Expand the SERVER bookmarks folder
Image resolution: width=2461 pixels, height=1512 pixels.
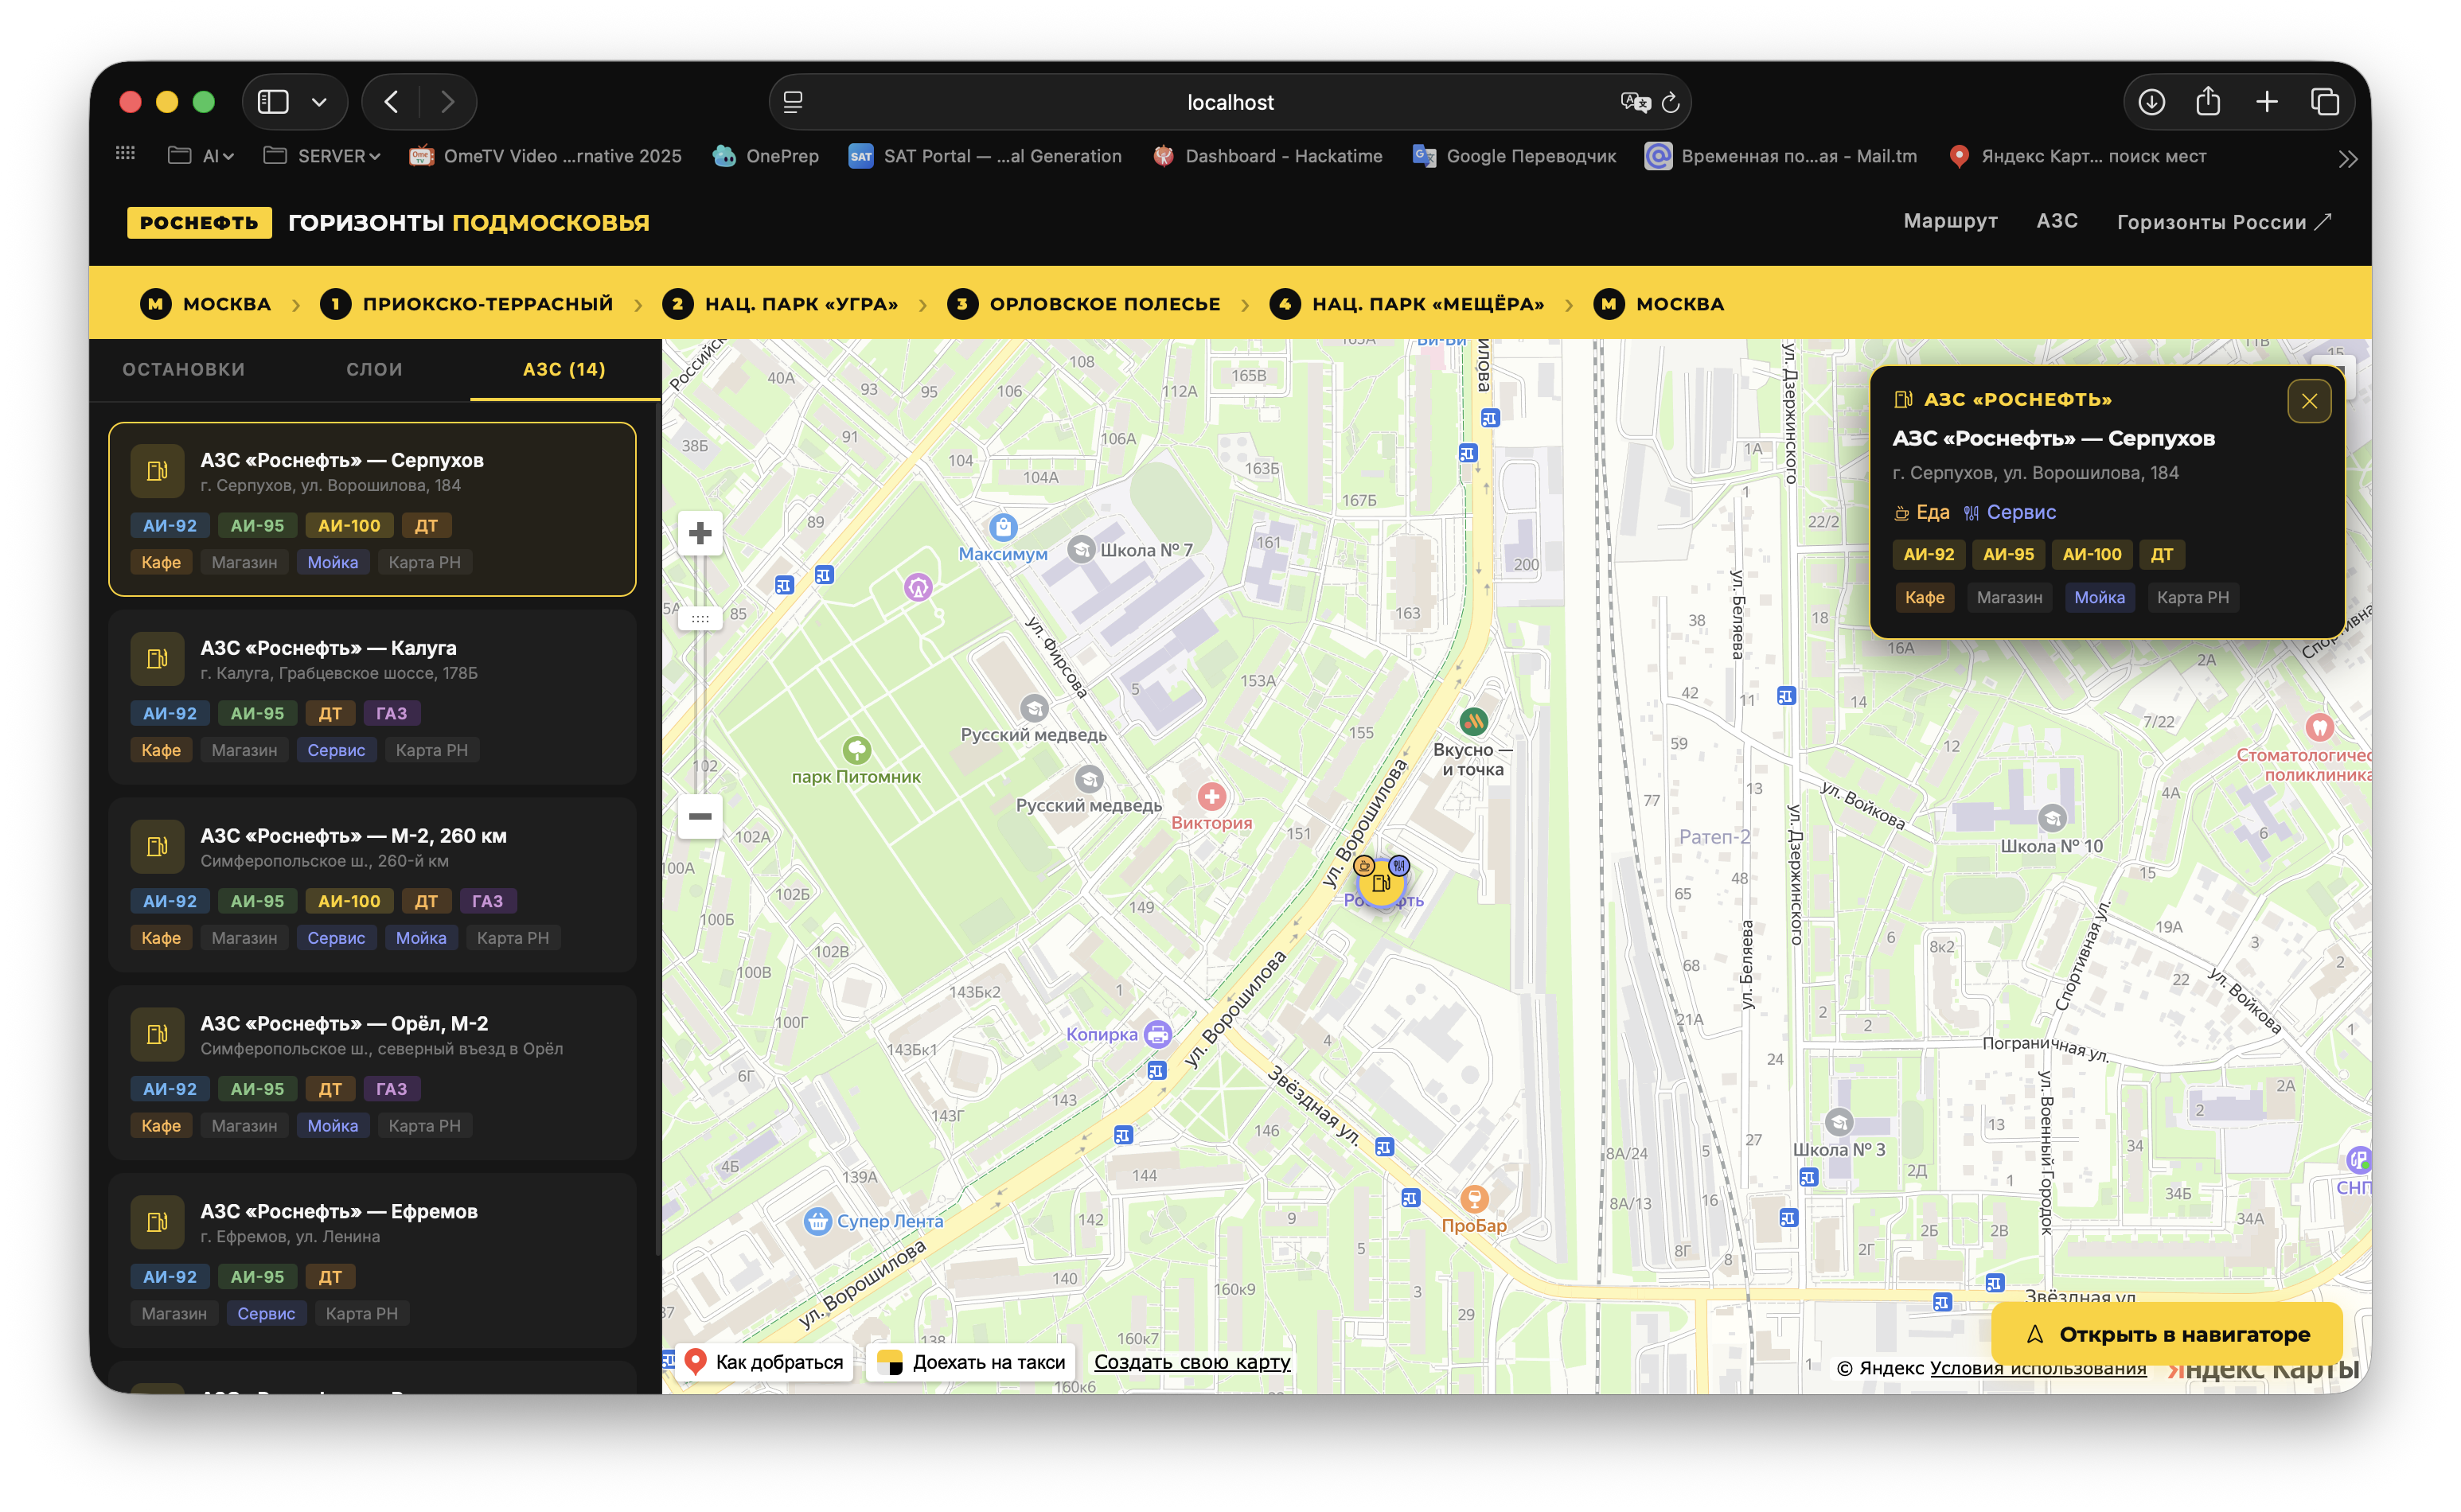(x=322, y=156)
